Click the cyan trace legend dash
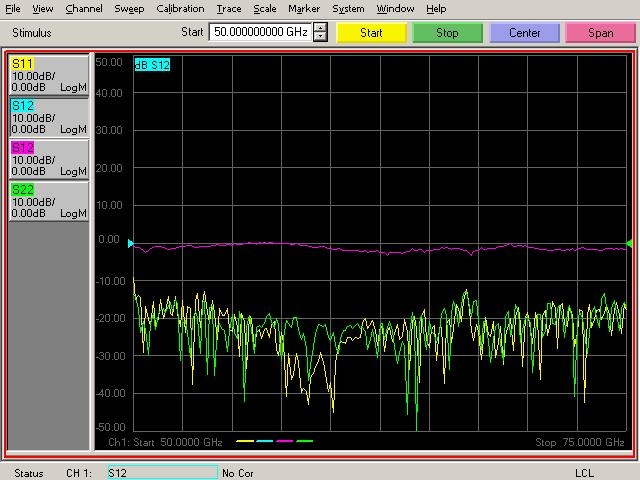The height and width of the screenshot is (480, 640). (x=265, y=441)
